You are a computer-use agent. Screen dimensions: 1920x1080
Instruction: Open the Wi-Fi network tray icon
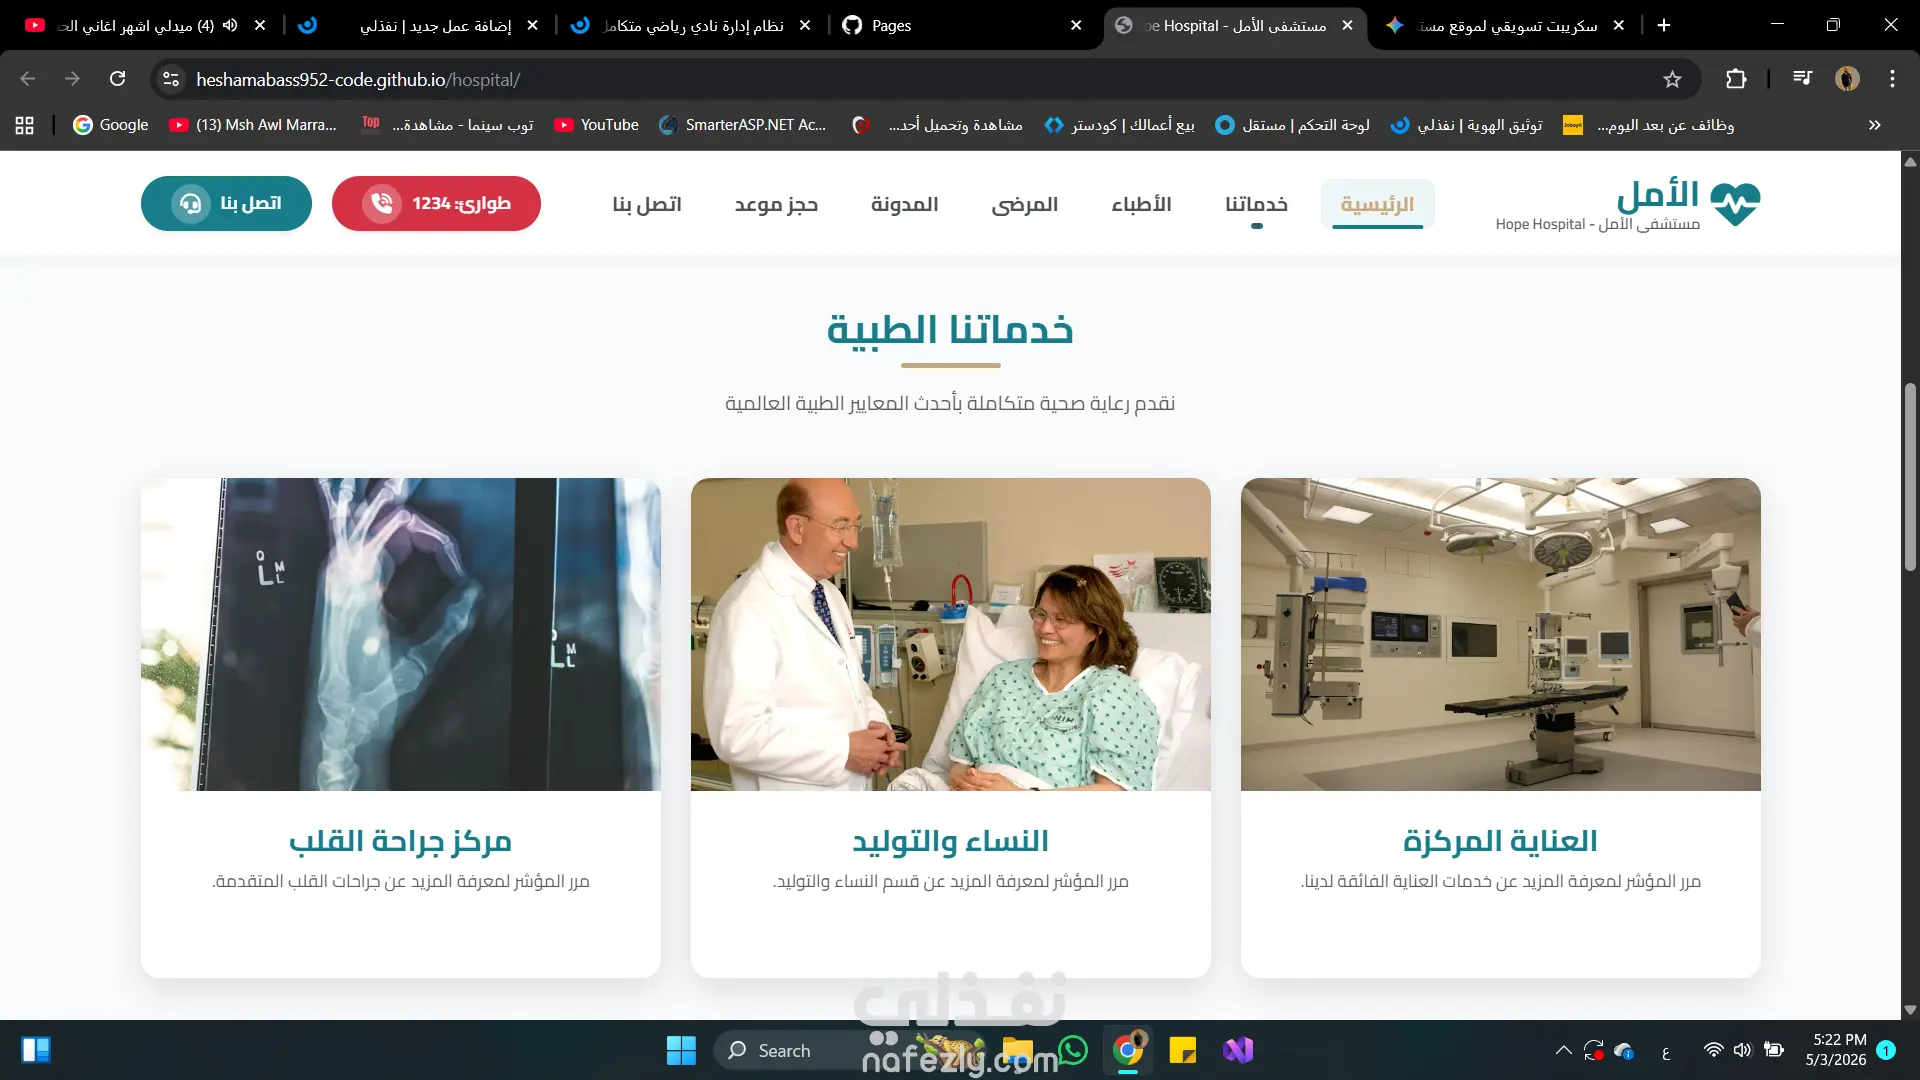pos(1713,1050)
